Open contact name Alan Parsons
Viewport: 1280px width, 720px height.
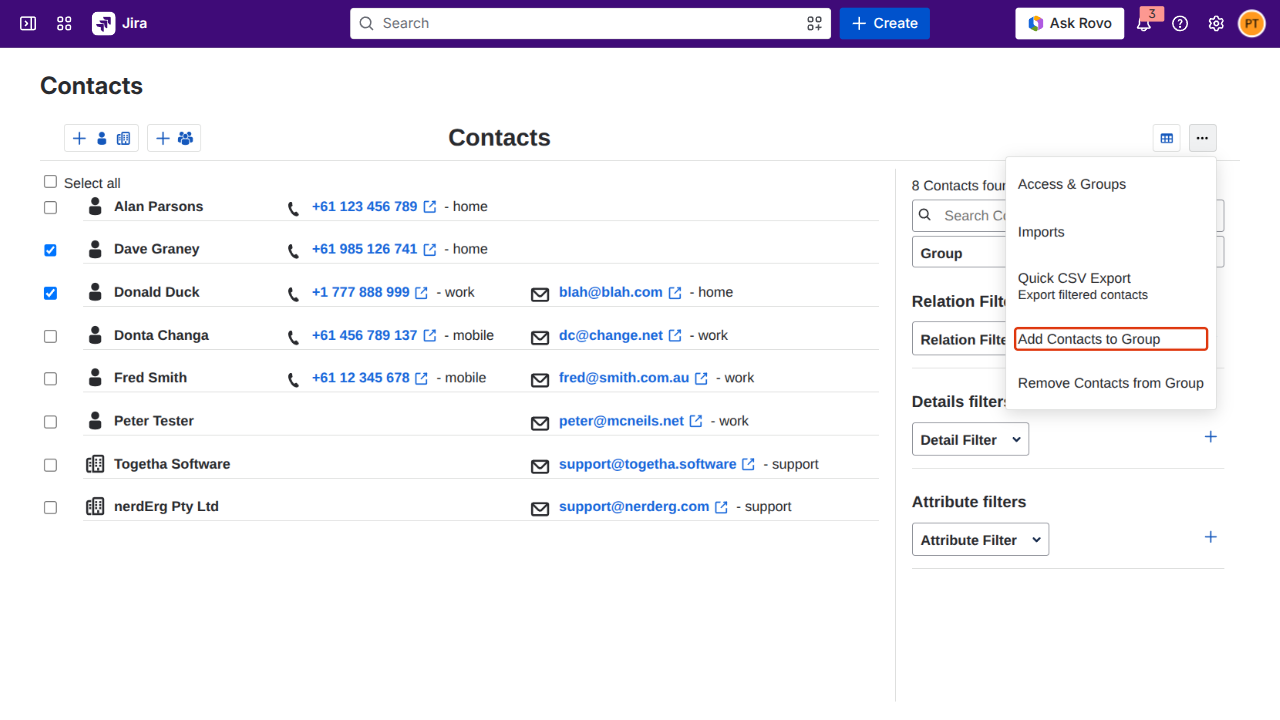[x=158, y=206]
